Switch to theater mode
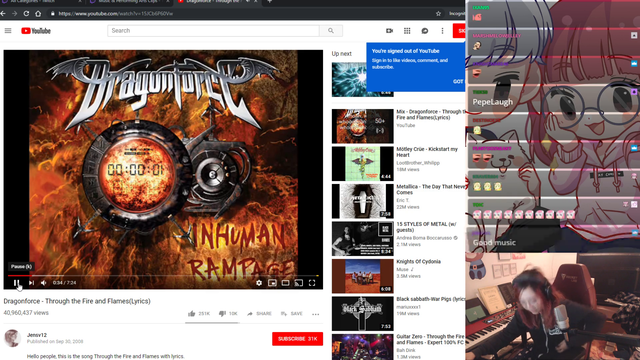Image resolution: width=640 pixels, height=360 pixels. coord(285,282)
